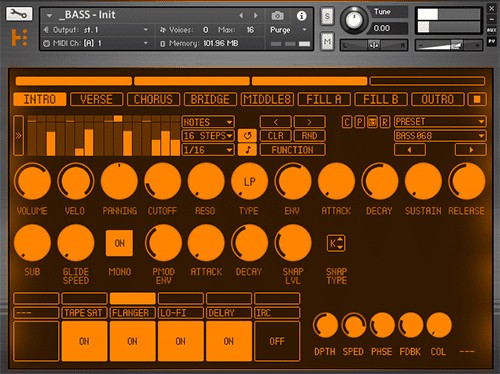
Task: Select the CHORUS pattern tab
Action: click(x=153, y=99)
